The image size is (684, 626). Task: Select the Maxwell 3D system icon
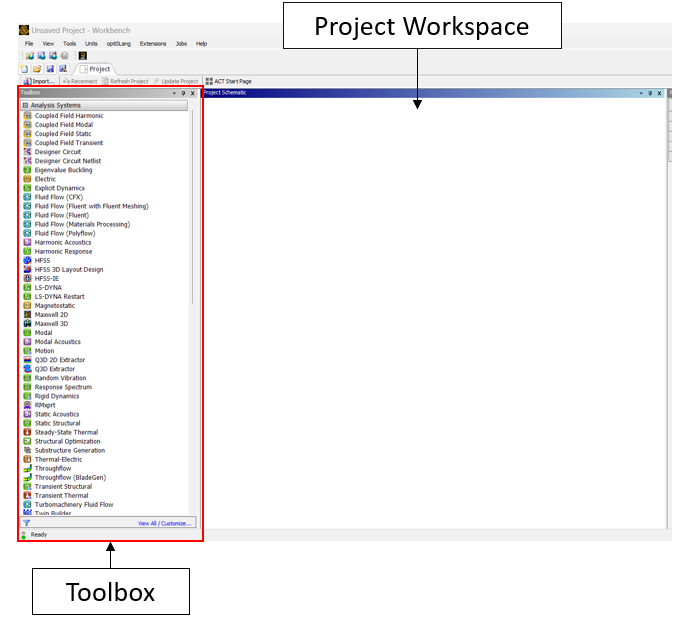27,324
